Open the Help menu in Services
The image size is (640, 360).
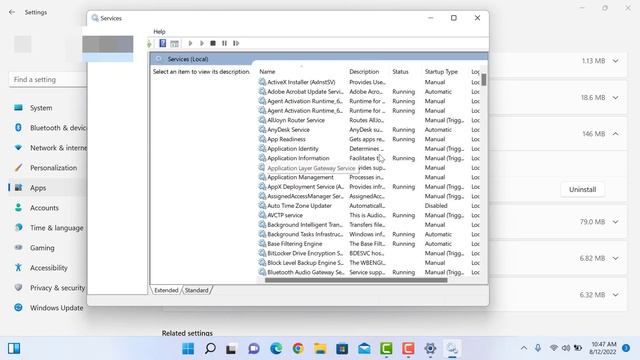pos(159,31)
